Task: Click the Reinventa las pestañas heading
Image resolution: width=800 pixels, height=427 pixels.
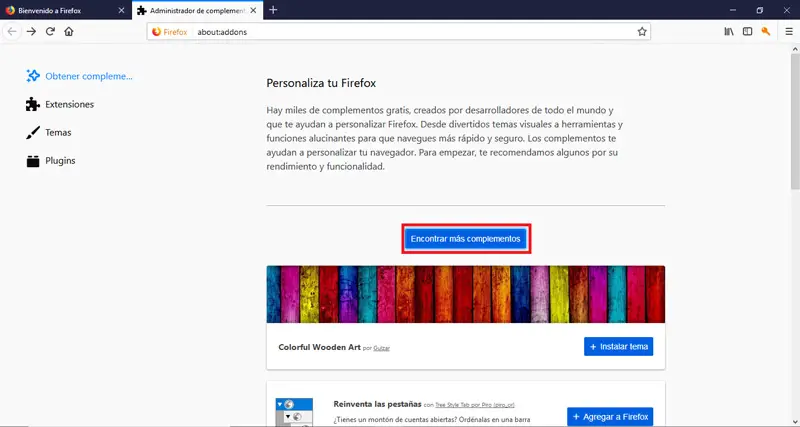Action: pos(377,404)
